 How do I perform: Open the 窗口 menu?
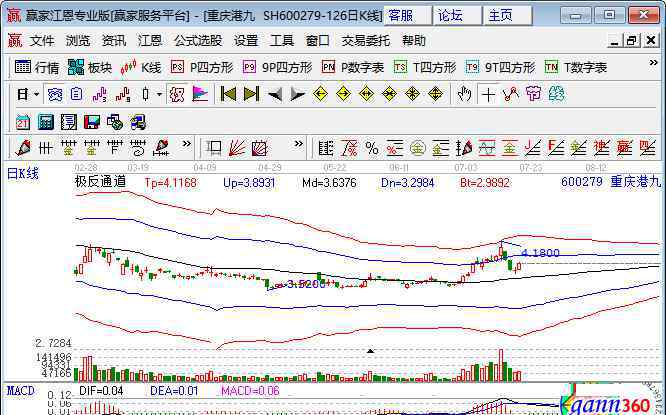pyautogui.click(x=318, y=41)
